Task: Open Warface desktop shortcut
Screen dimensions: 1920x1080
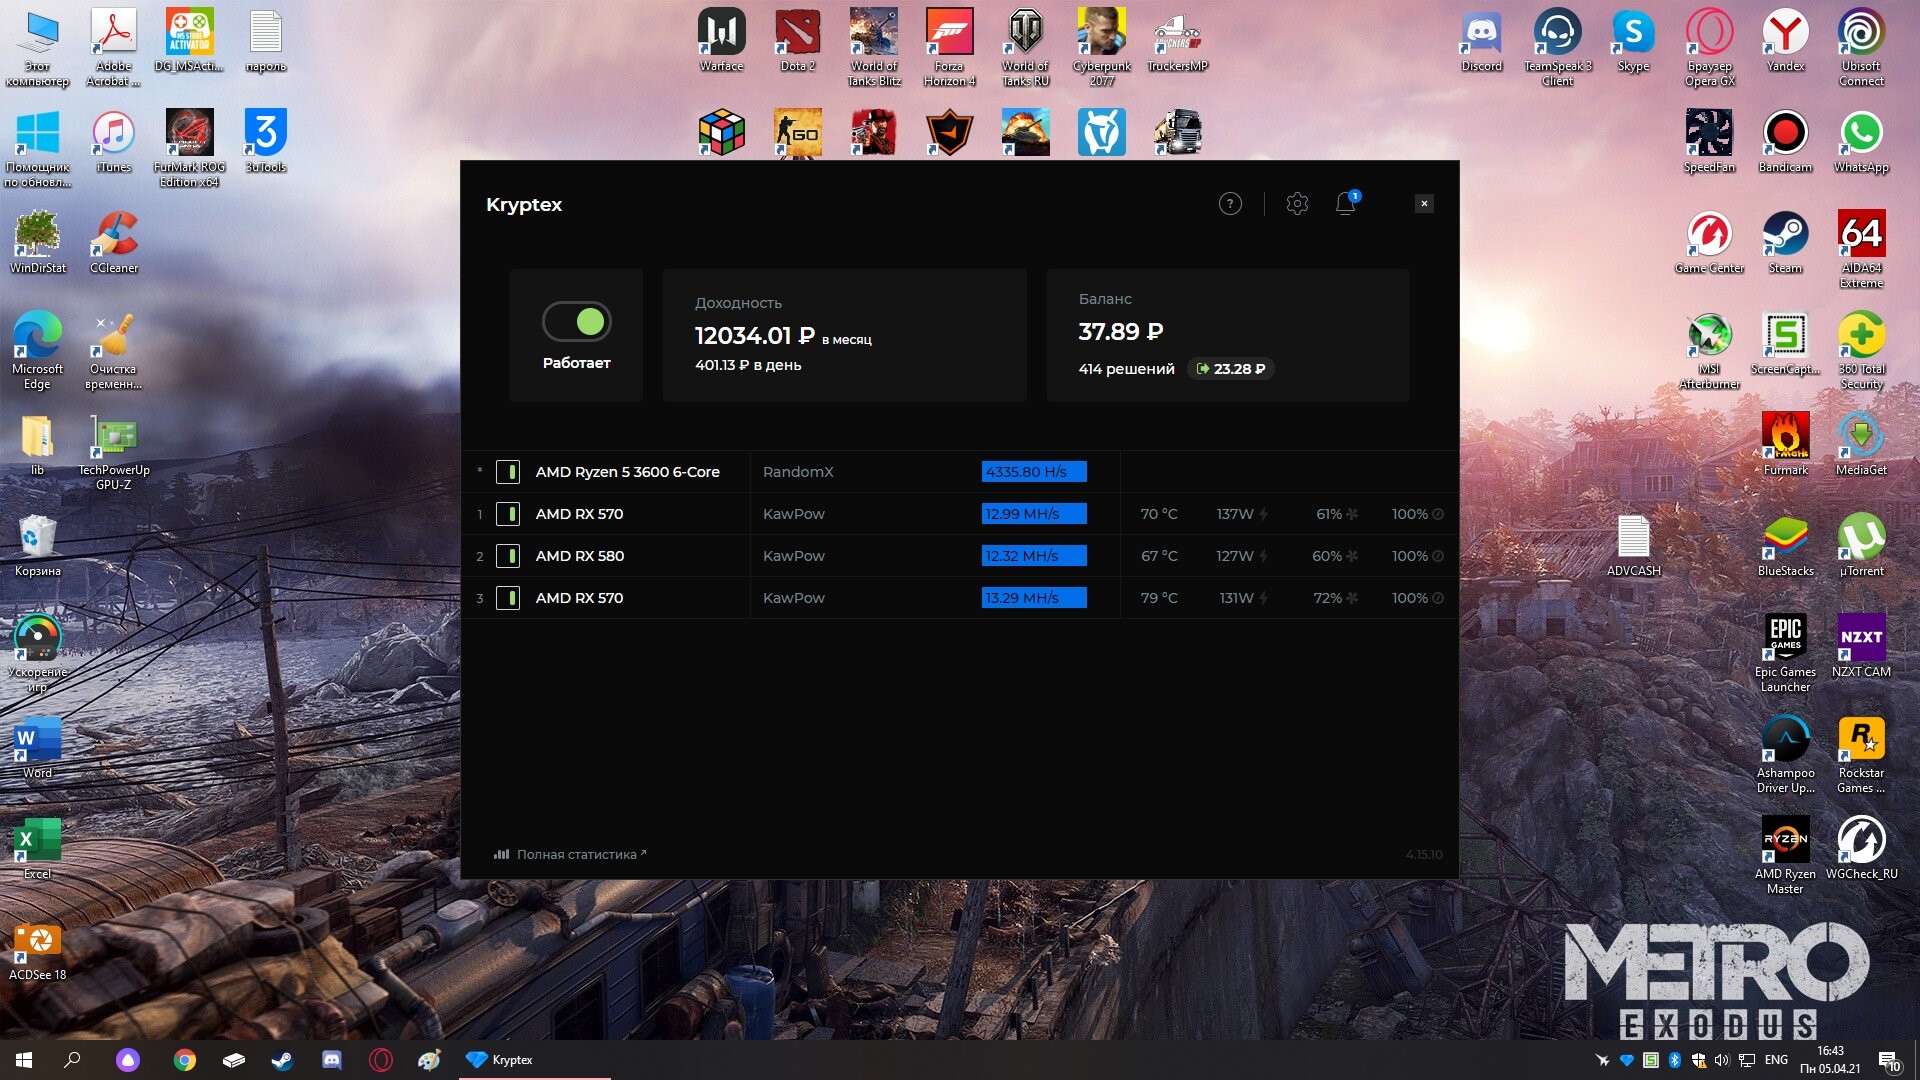Action: coord(721,40)
